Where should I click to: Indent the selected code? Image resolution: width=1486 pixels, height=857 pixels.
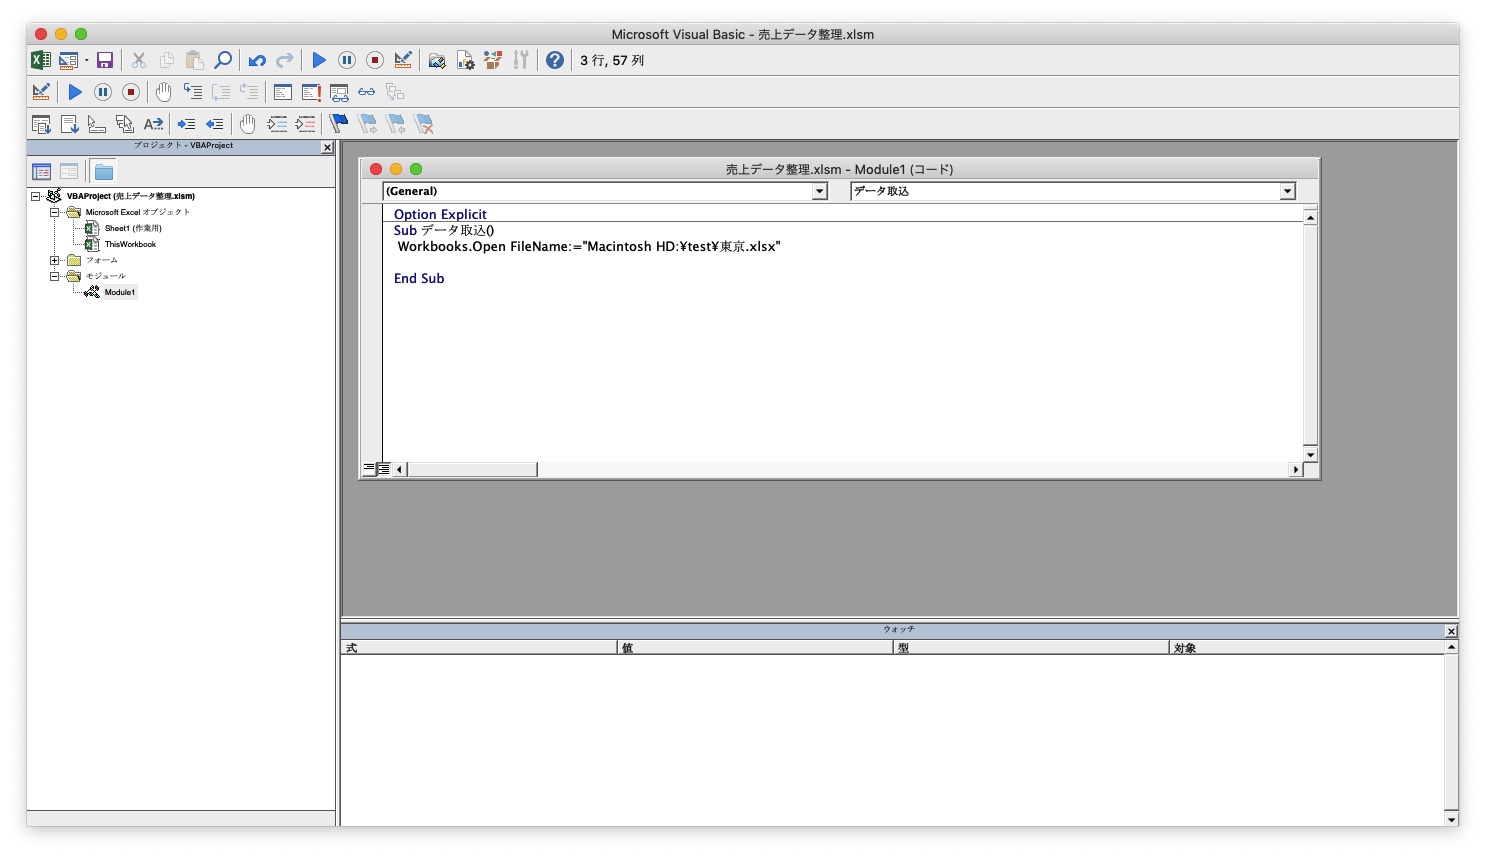pyautogui.click(x=187, y=124)
